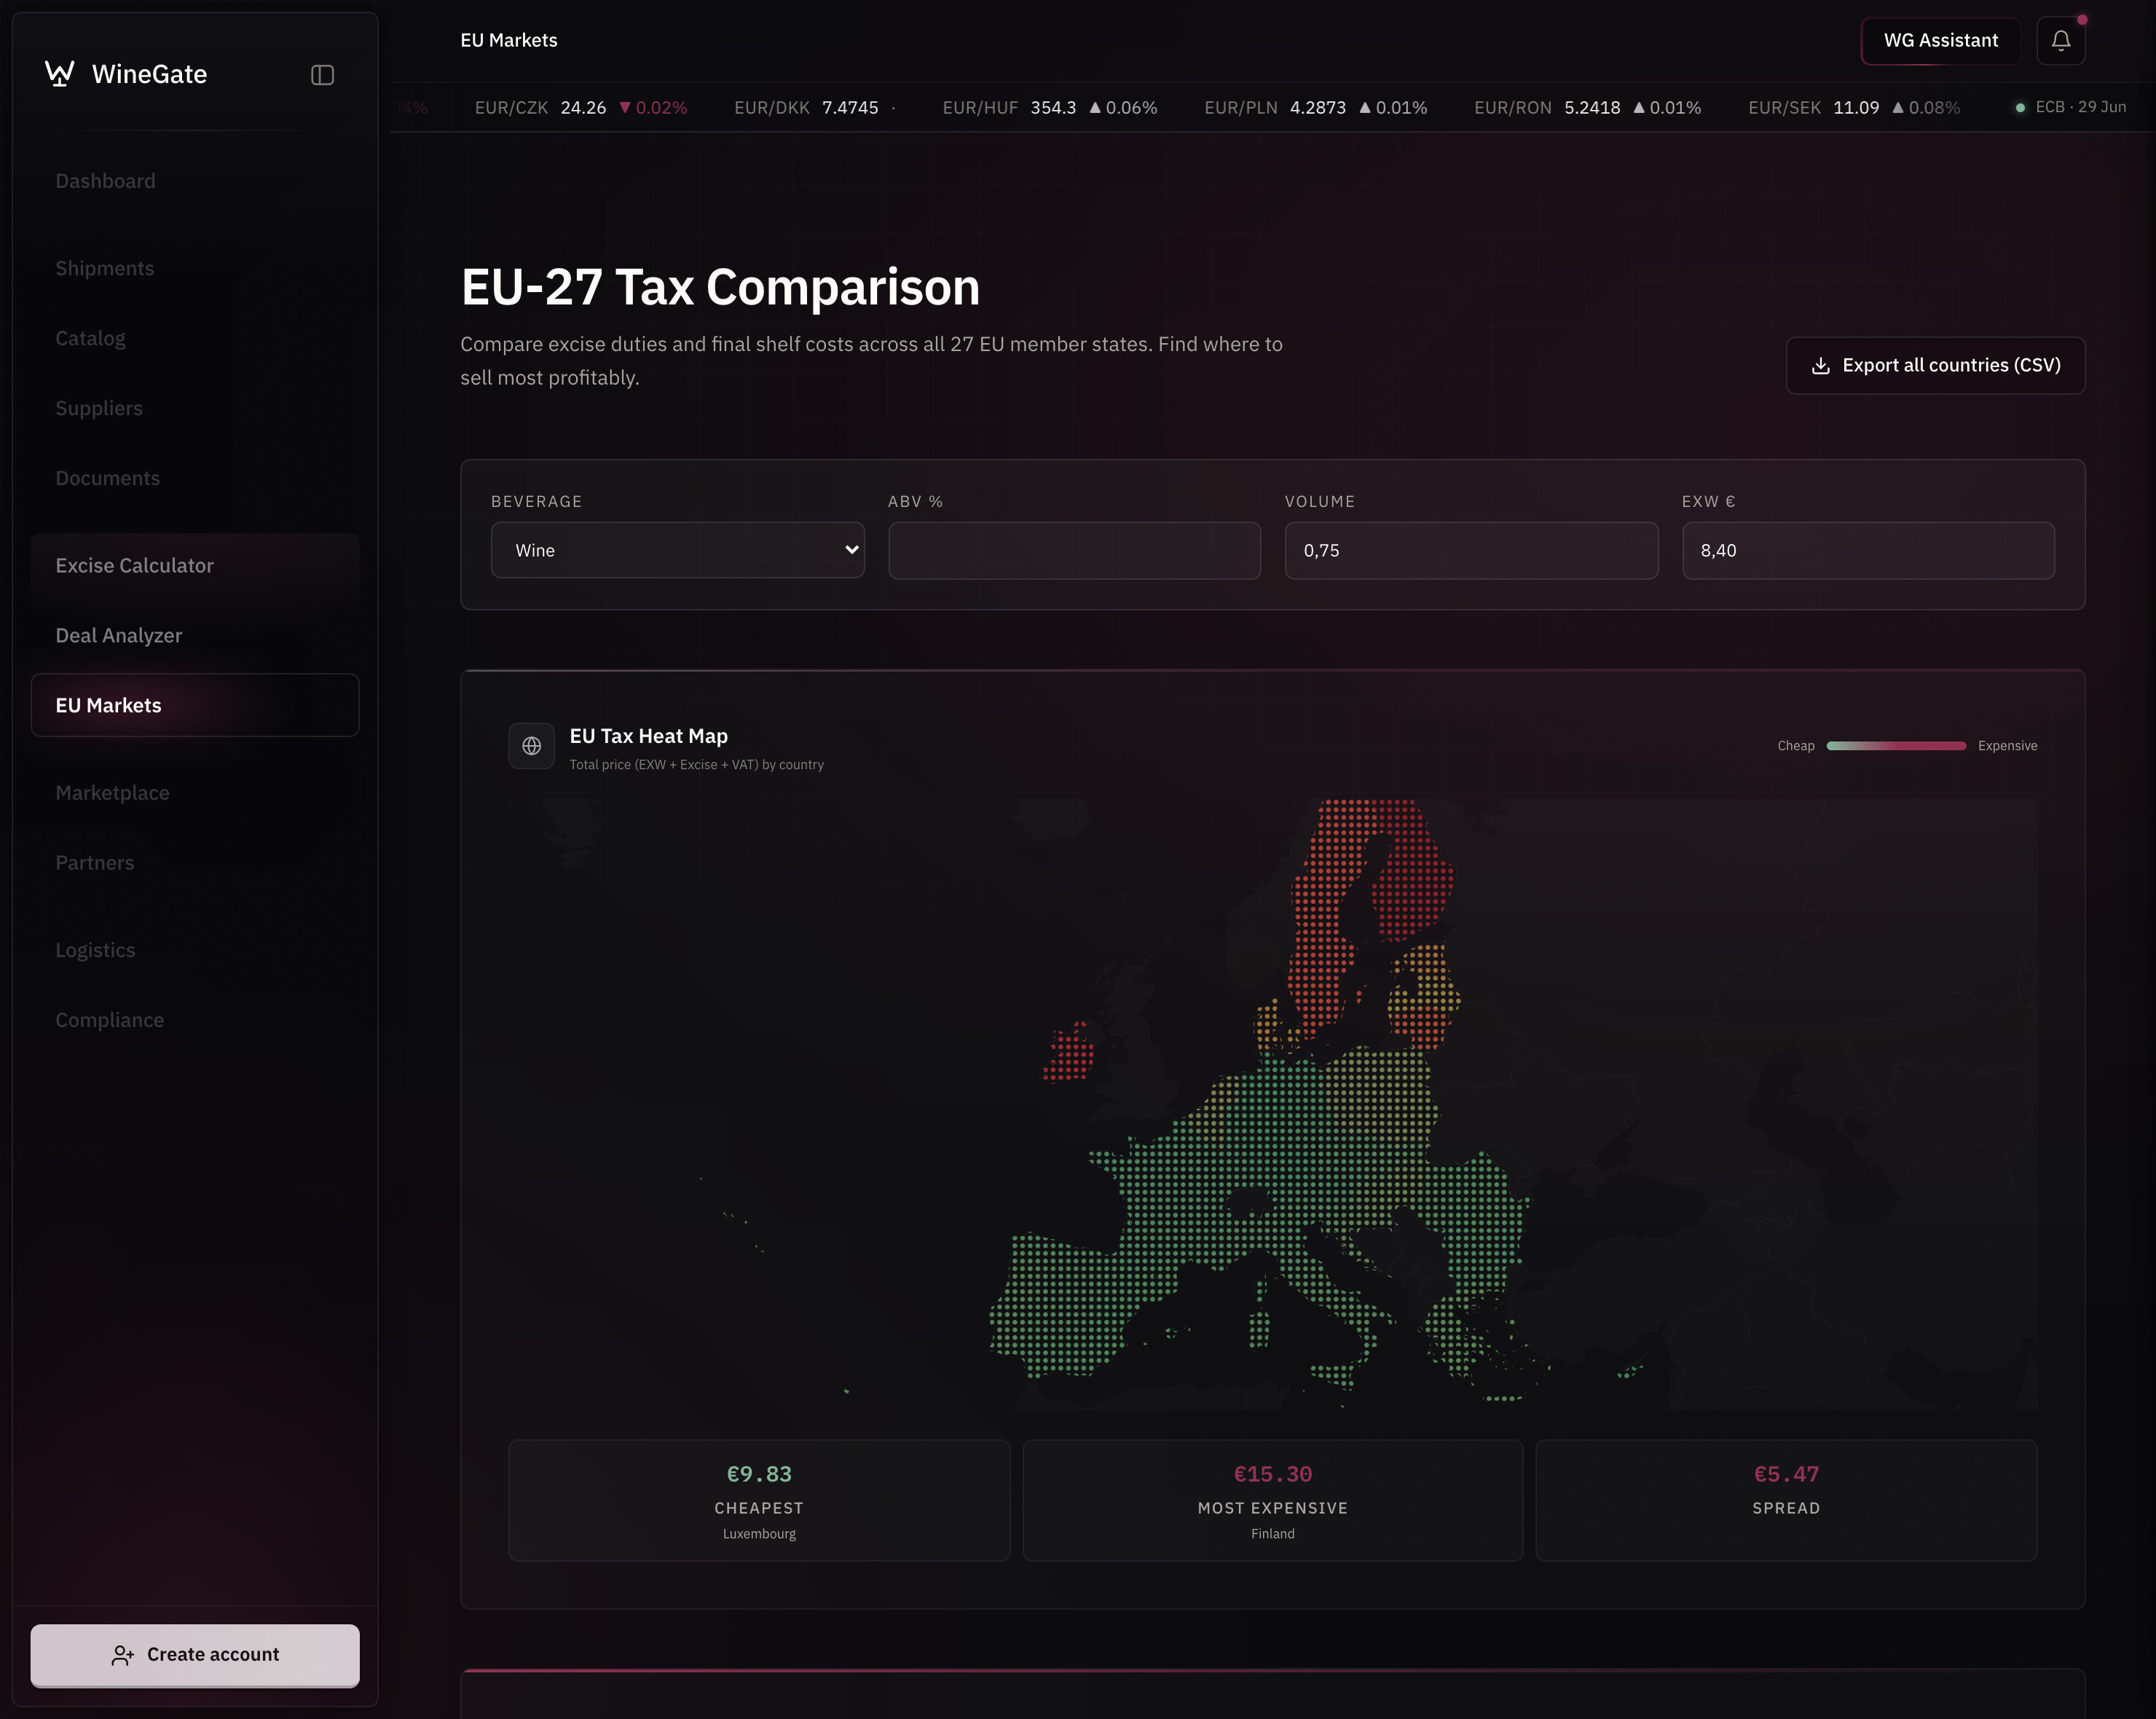This screenshot has width=2156, height=1719.
Task: Click the Volume field showing 0,75
Action: coord(1471,550)
